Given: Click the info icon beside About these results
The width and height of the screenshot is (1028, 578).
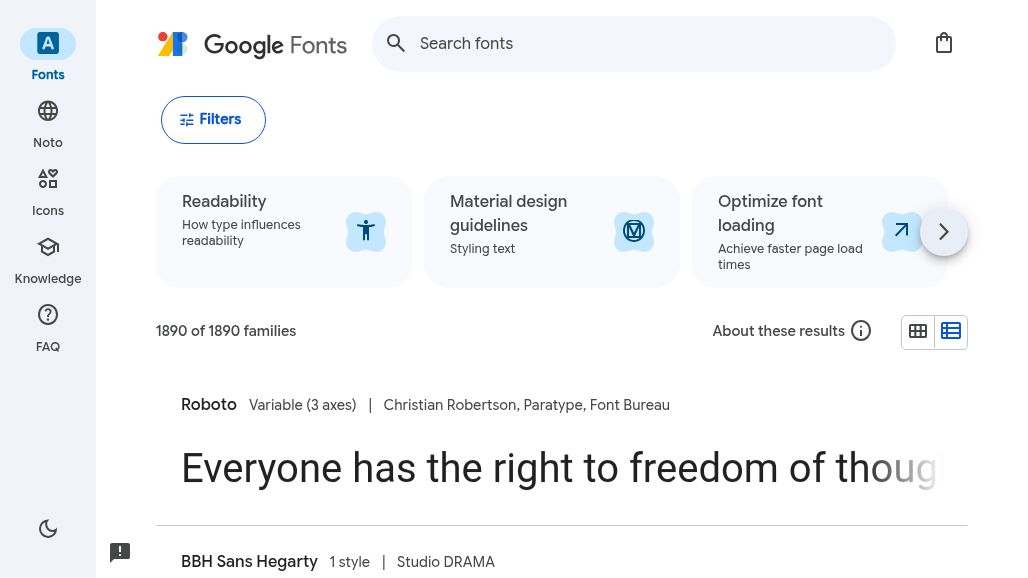Looking at the screenshot, I should 861,331.
